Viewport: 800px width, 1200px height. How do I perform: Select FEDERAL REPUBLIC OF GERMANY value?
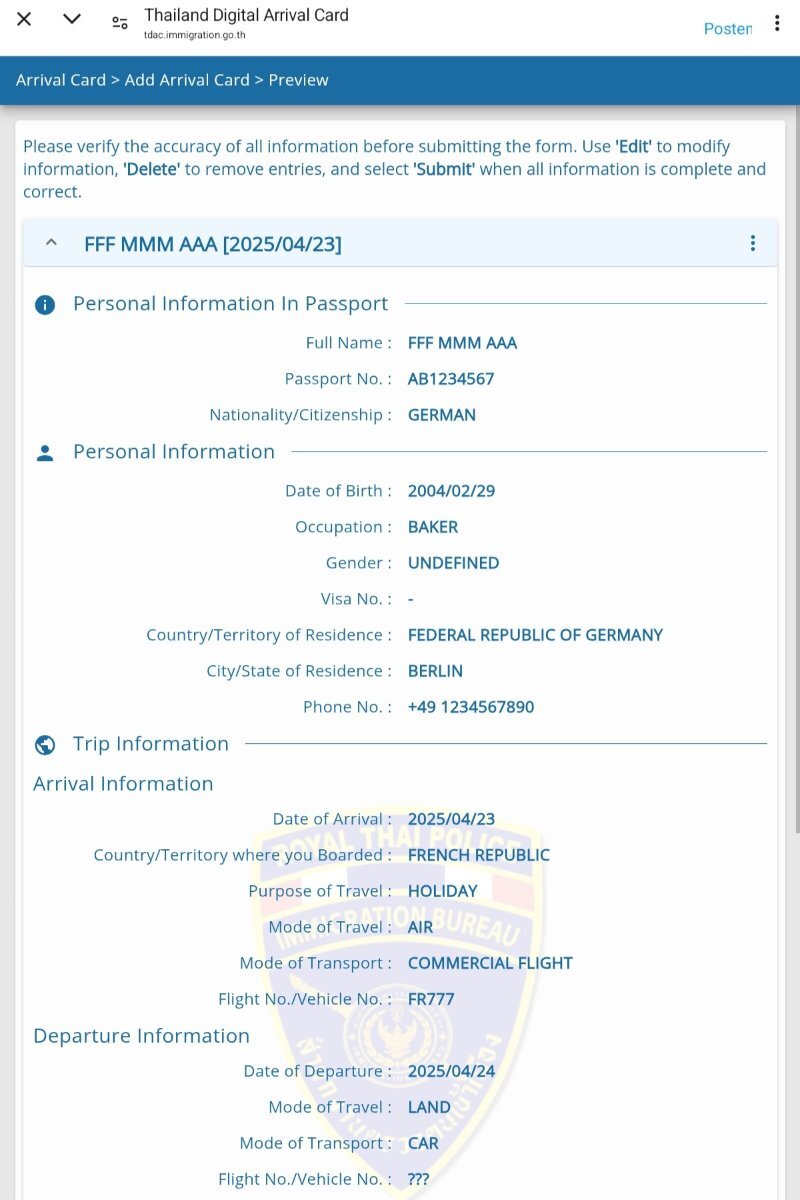(x=535, y=635)
